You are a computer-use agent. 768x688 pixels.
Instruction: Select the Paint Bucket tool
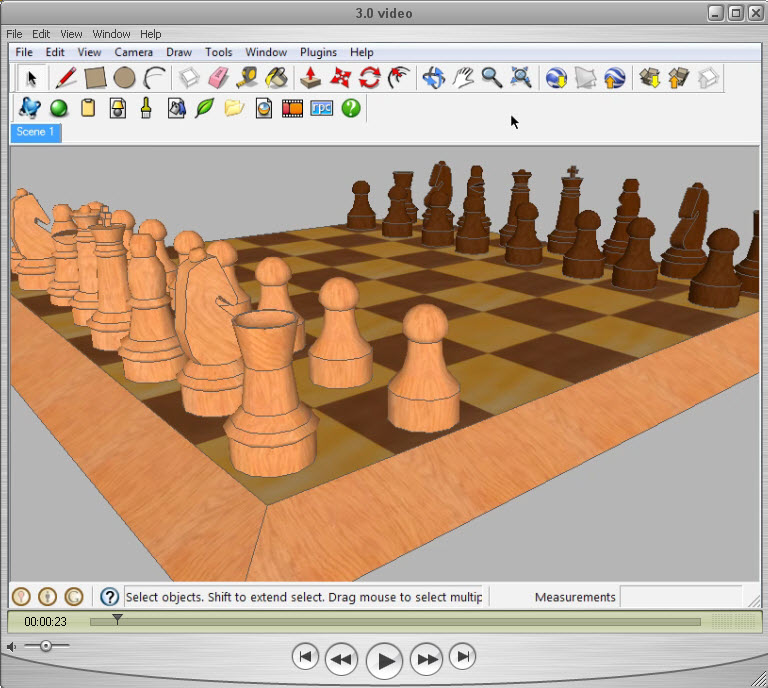(277, 77)
